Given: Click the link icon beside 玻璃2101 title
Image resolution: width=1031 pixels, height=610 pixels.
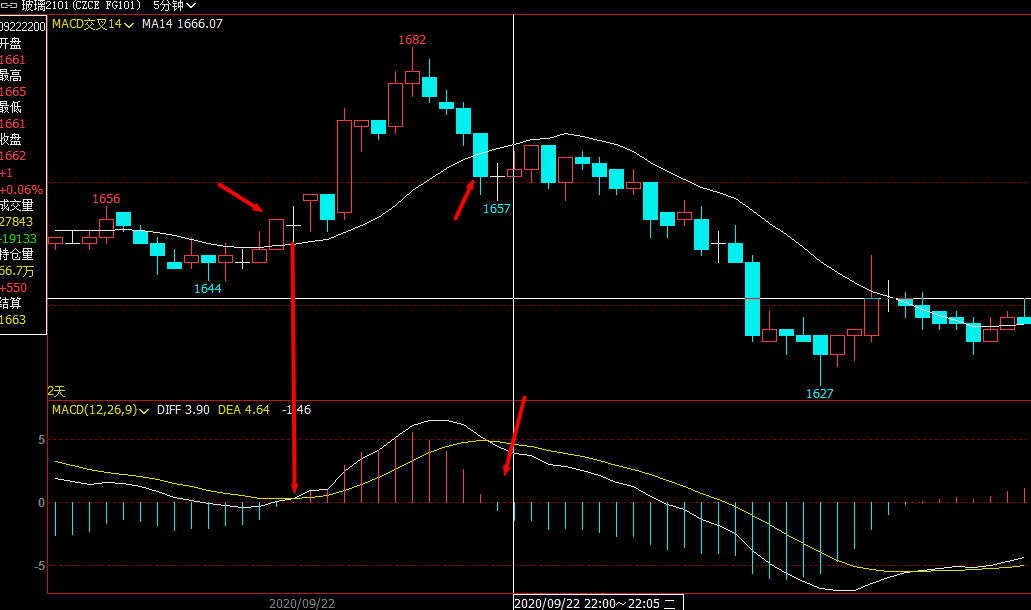Looking at the screenshot, I should [9, 6].
